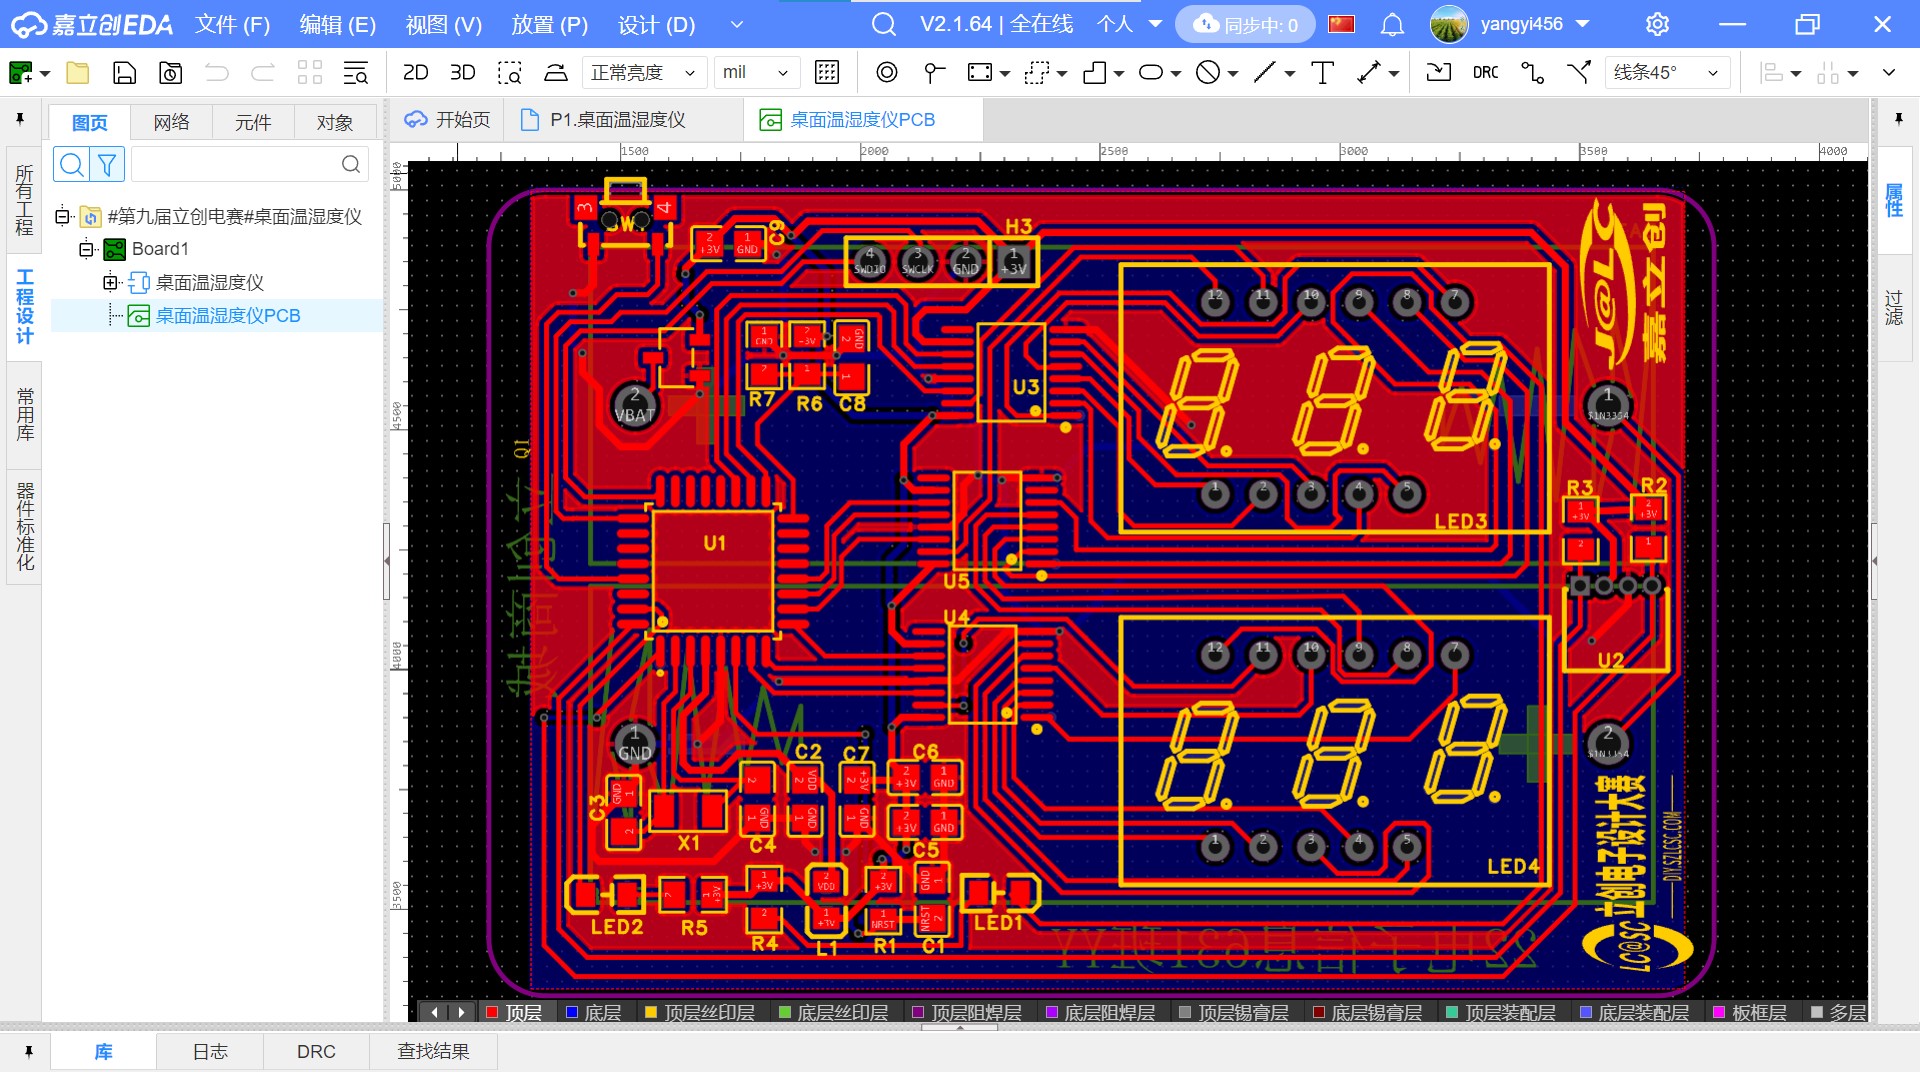This screenshot has width=1920, height=1072.
Task: Open the 属性 properties side panel
Action: 1894,200
